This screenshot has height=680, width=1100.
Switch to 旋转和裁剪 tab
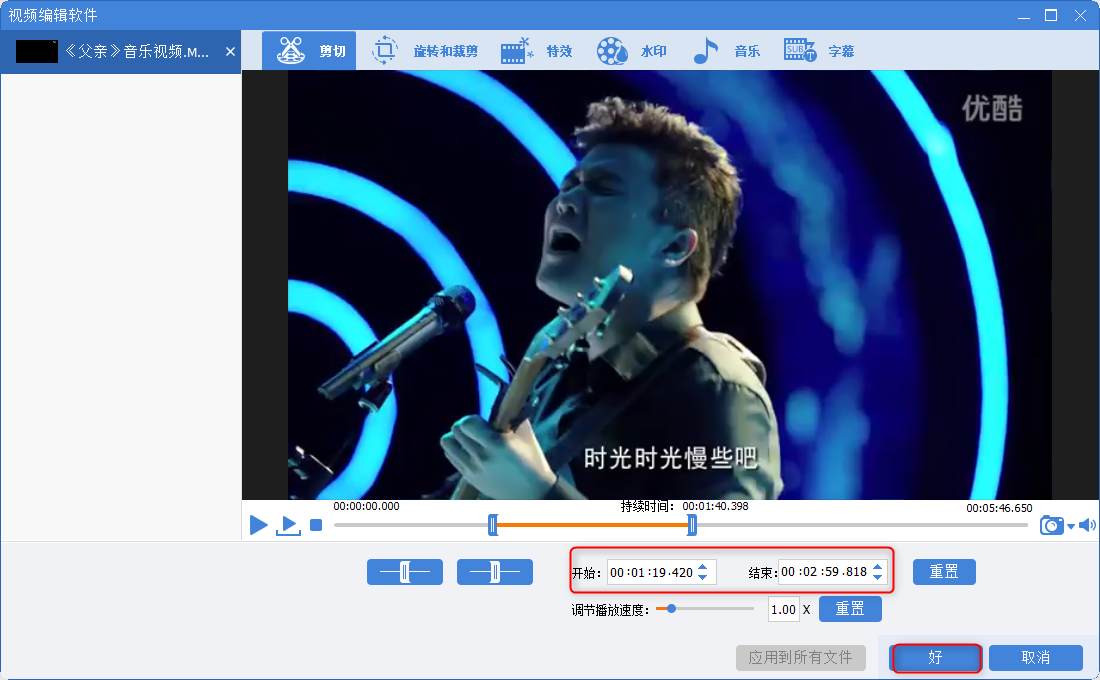(x=424, y=51)
